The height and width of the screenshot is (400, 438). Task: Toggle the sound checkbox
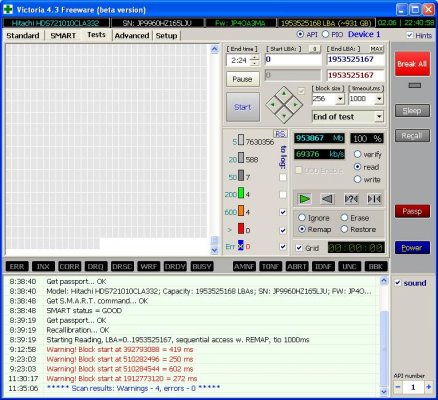(397, 283)
